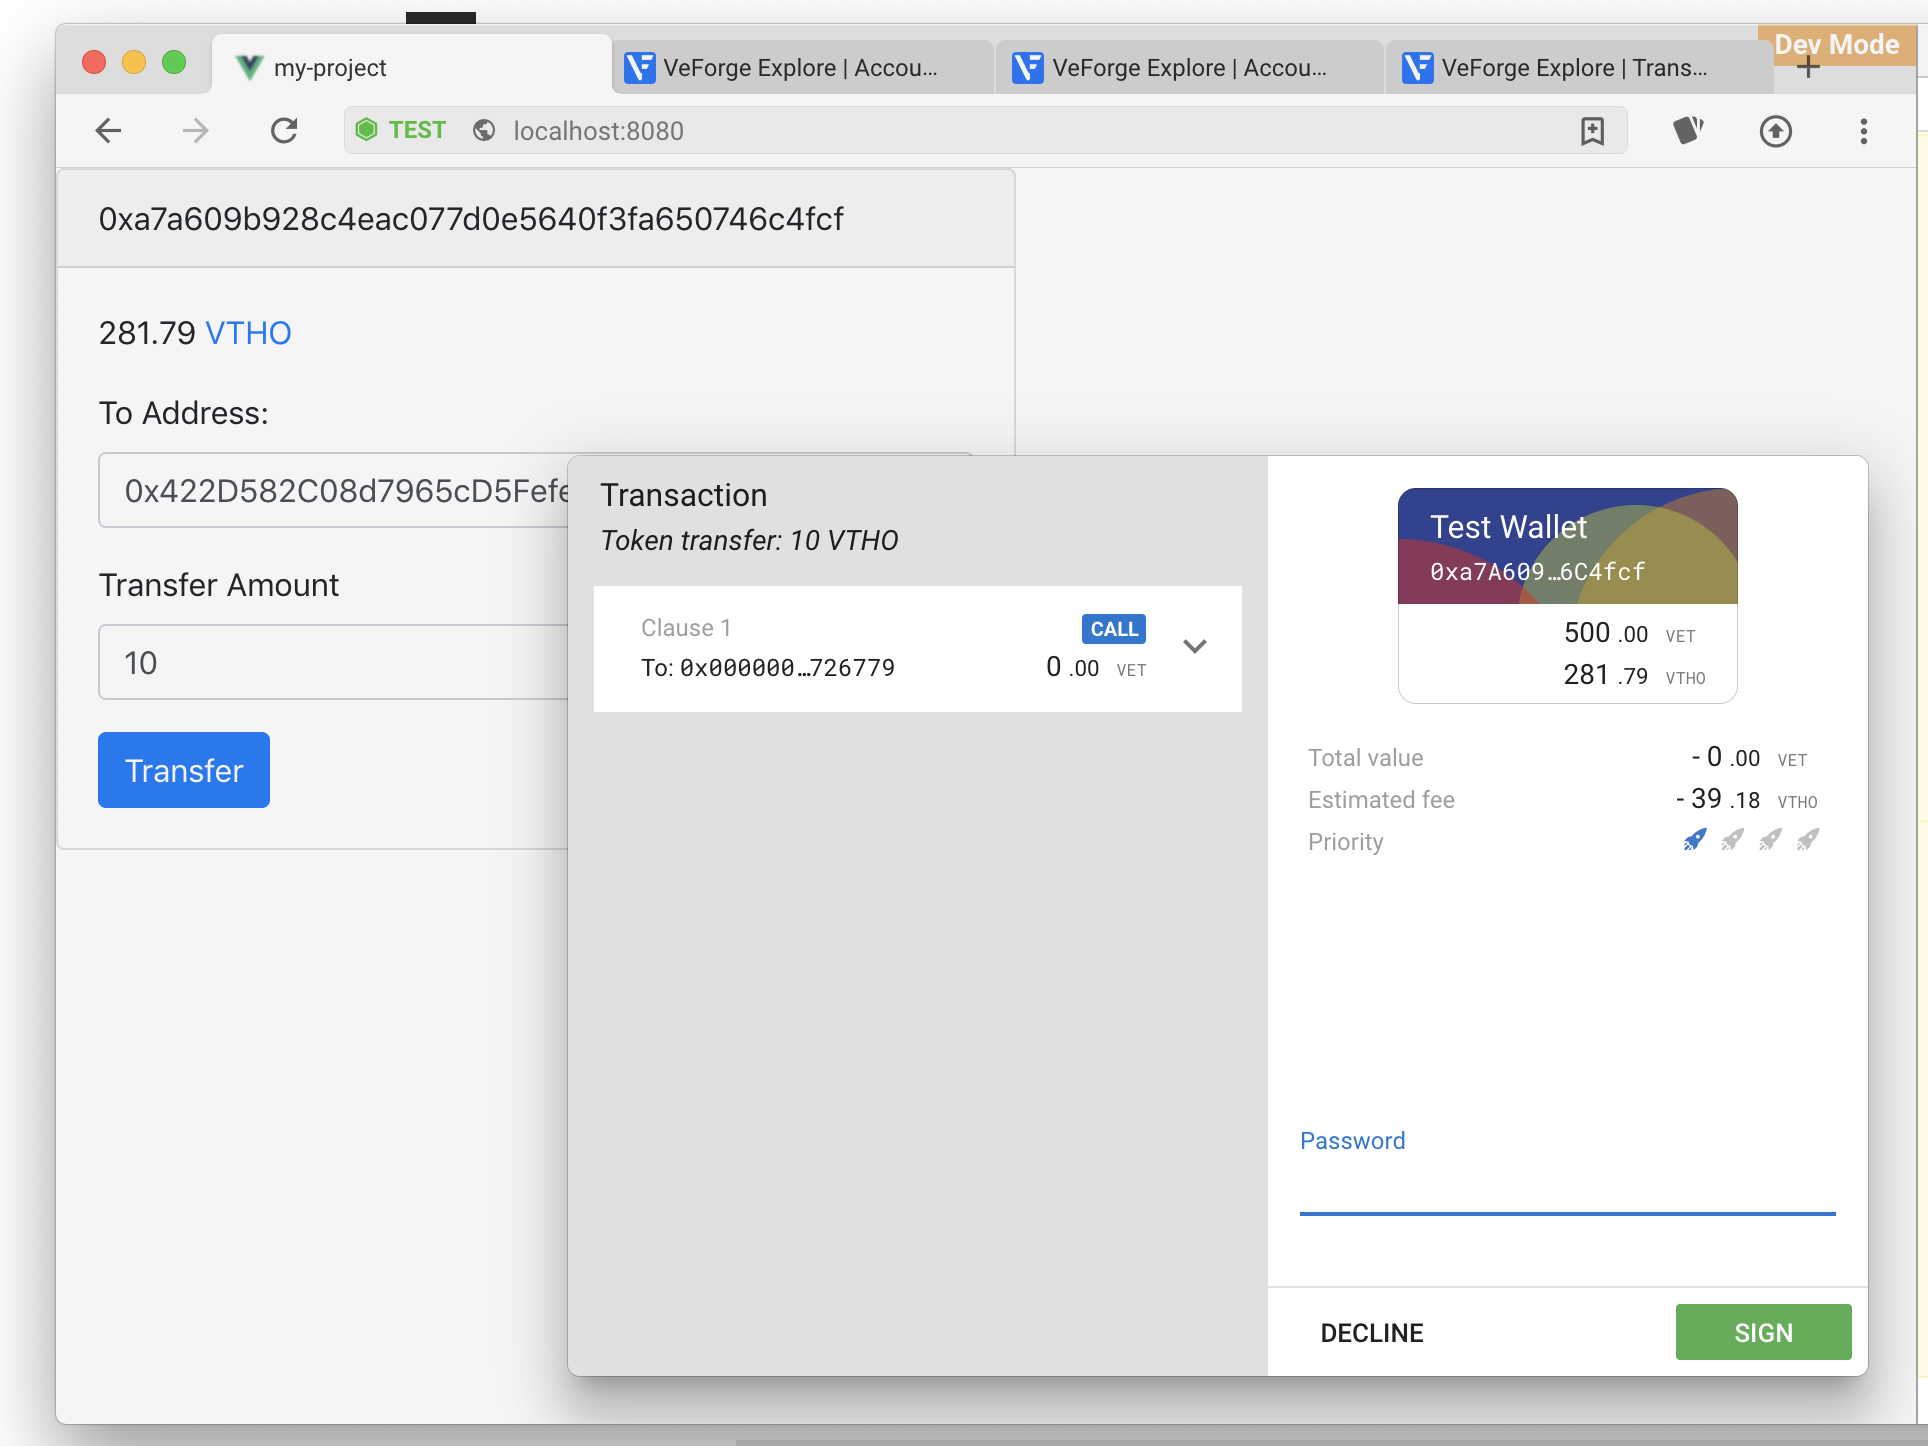Set priority to first rocket
This screenshot has width=1928, height=1446.
pyautogui.click(x=1695, y=840)
